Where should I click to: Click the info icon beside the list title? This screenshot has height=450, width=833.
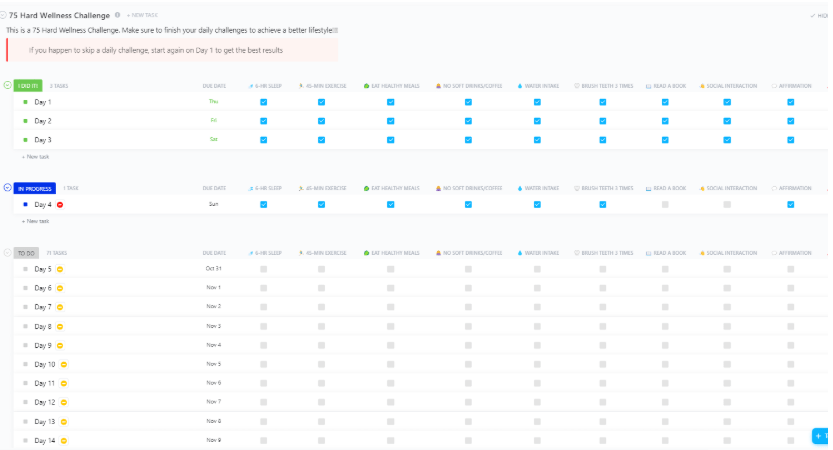tap(118, 15)
